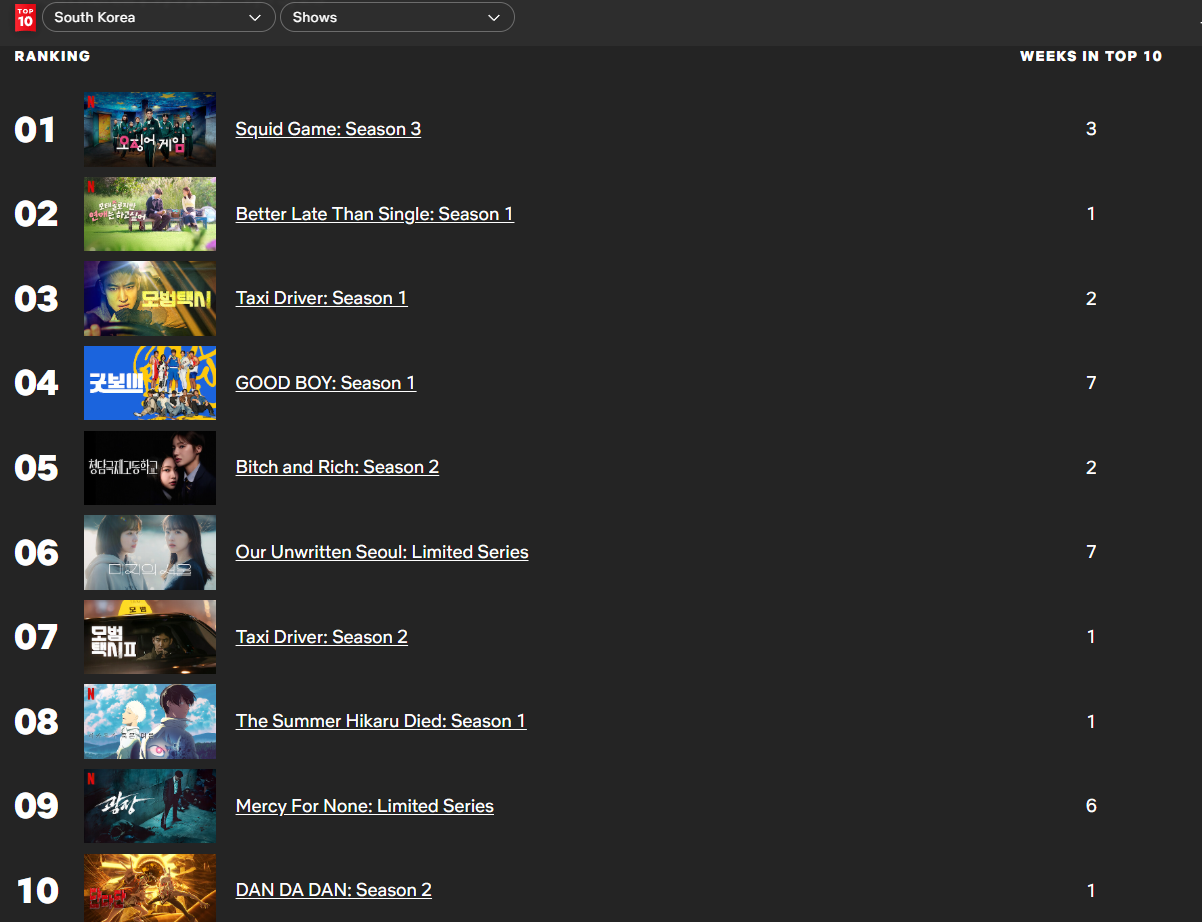Click the Bitch and Rich thumbnail
1202x922 pixels.
tap(150, 467)
